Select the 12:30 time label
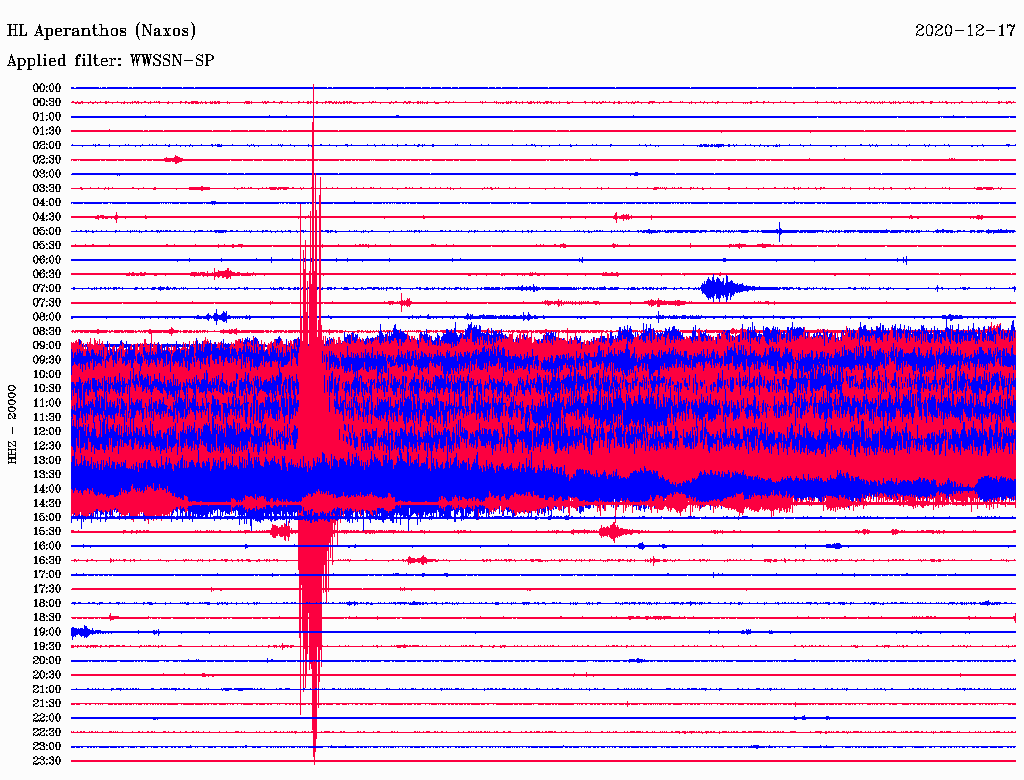Viewport: 1024px width, 780px height. coord(47,446)
